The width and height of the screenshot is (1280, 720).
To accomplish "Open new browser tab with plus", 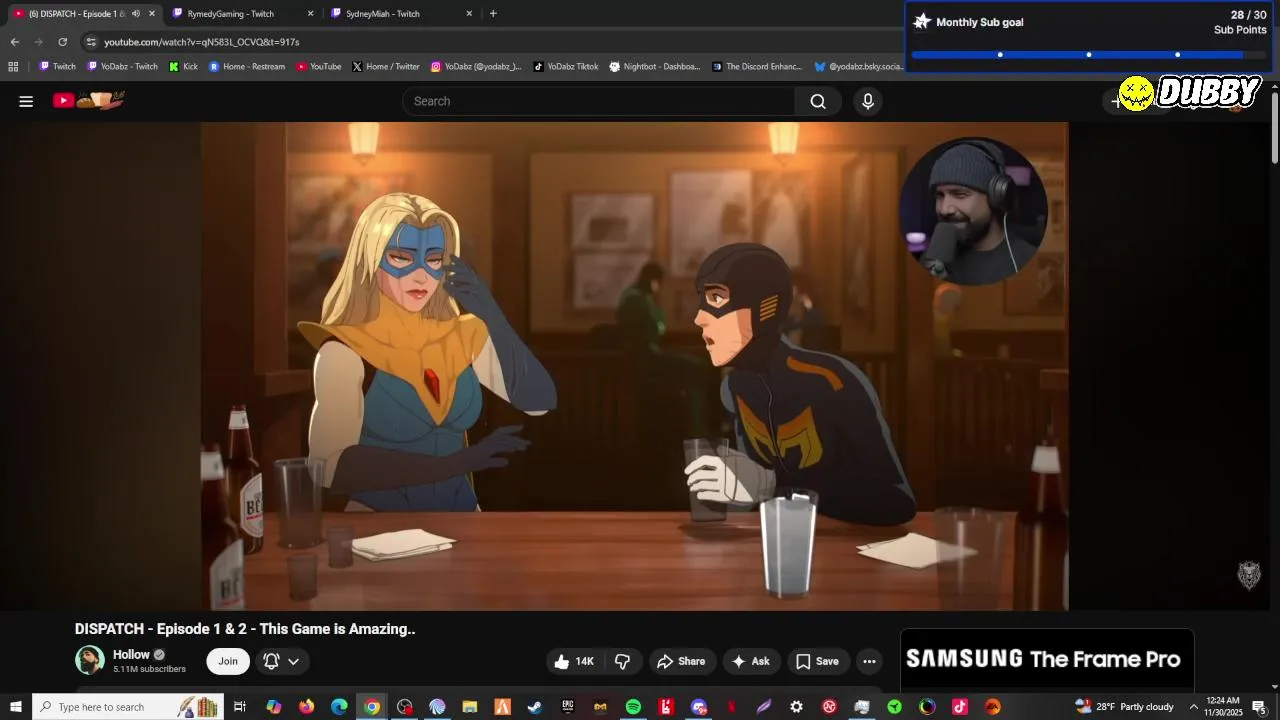I will (x=493, y=14).
